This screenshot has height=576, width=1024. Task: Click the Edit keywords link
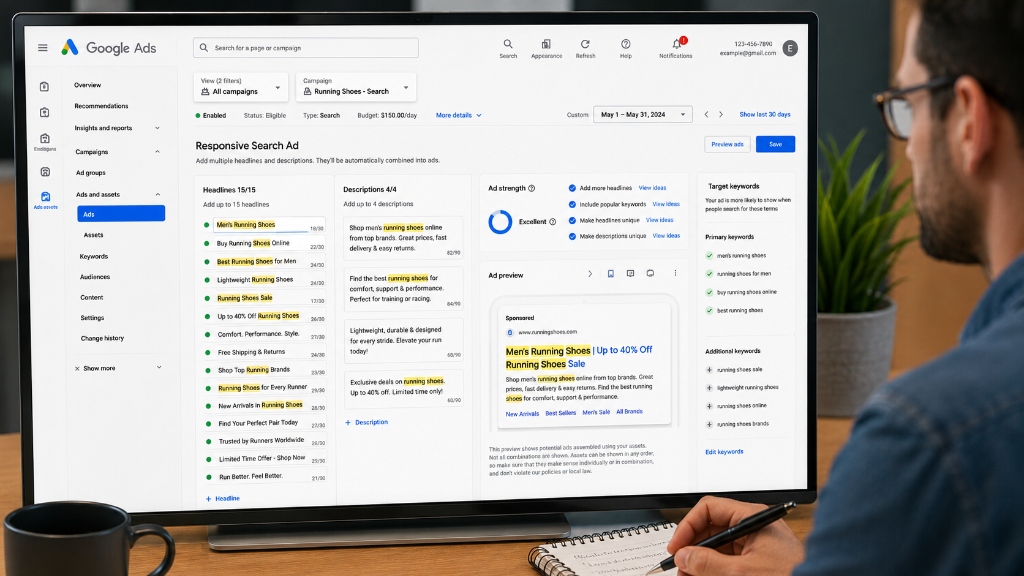tap(724, 452)
